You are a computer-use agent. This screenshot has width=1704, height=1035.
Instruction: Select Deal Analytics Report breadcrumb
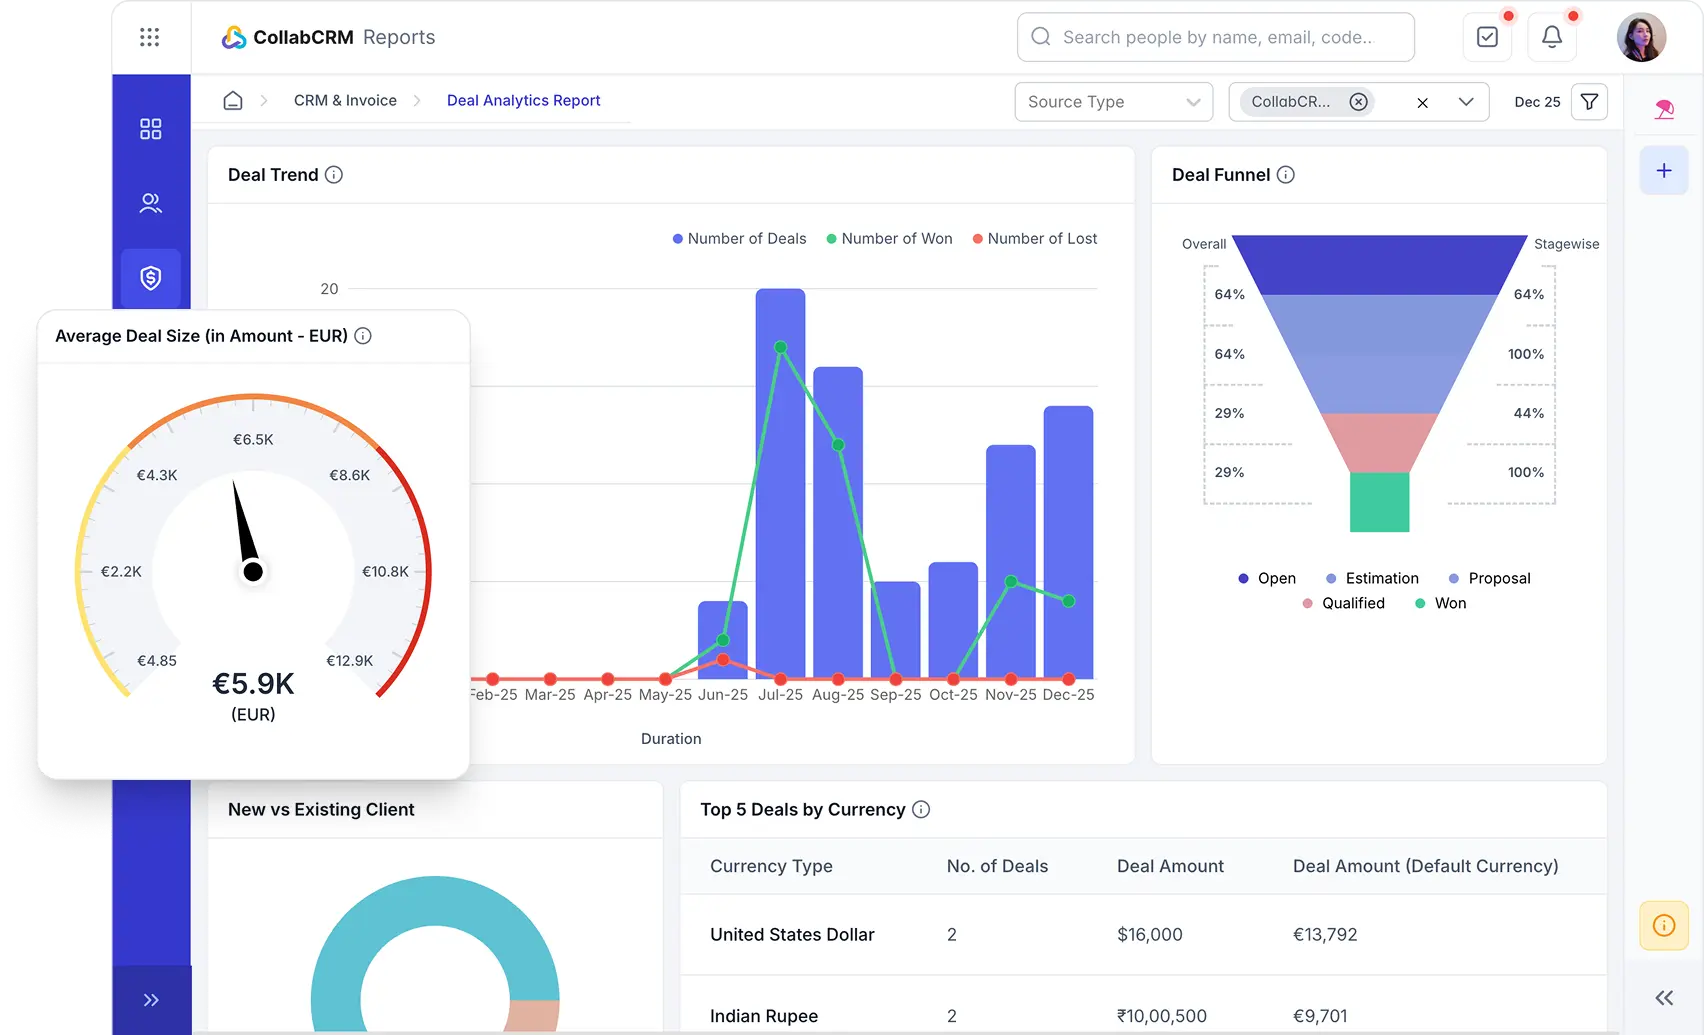[523, 101]
